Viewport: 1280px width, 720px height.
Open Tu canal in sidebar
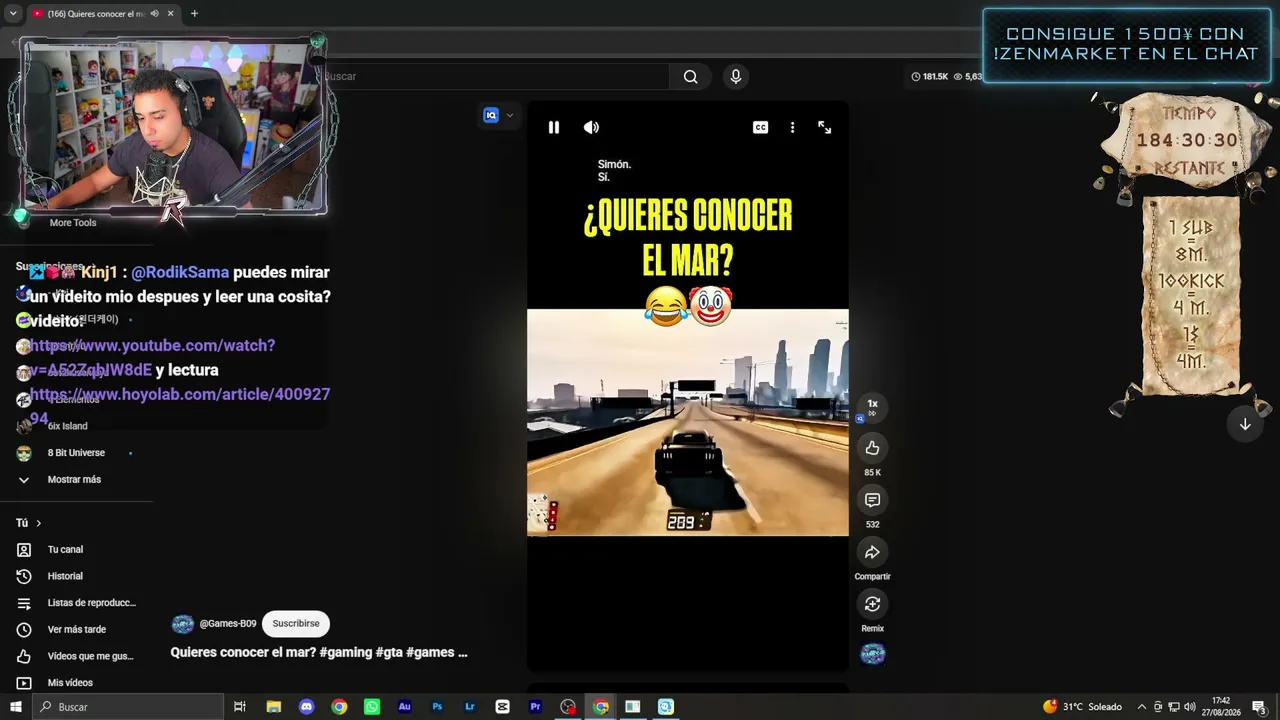pyautogui.click(x=66, y=549)
